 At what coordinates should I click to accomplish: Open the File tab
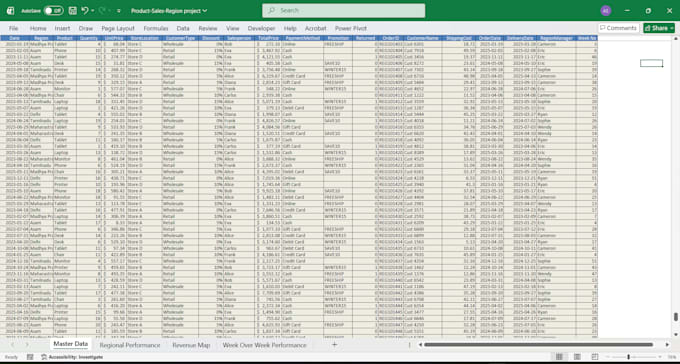13,28
